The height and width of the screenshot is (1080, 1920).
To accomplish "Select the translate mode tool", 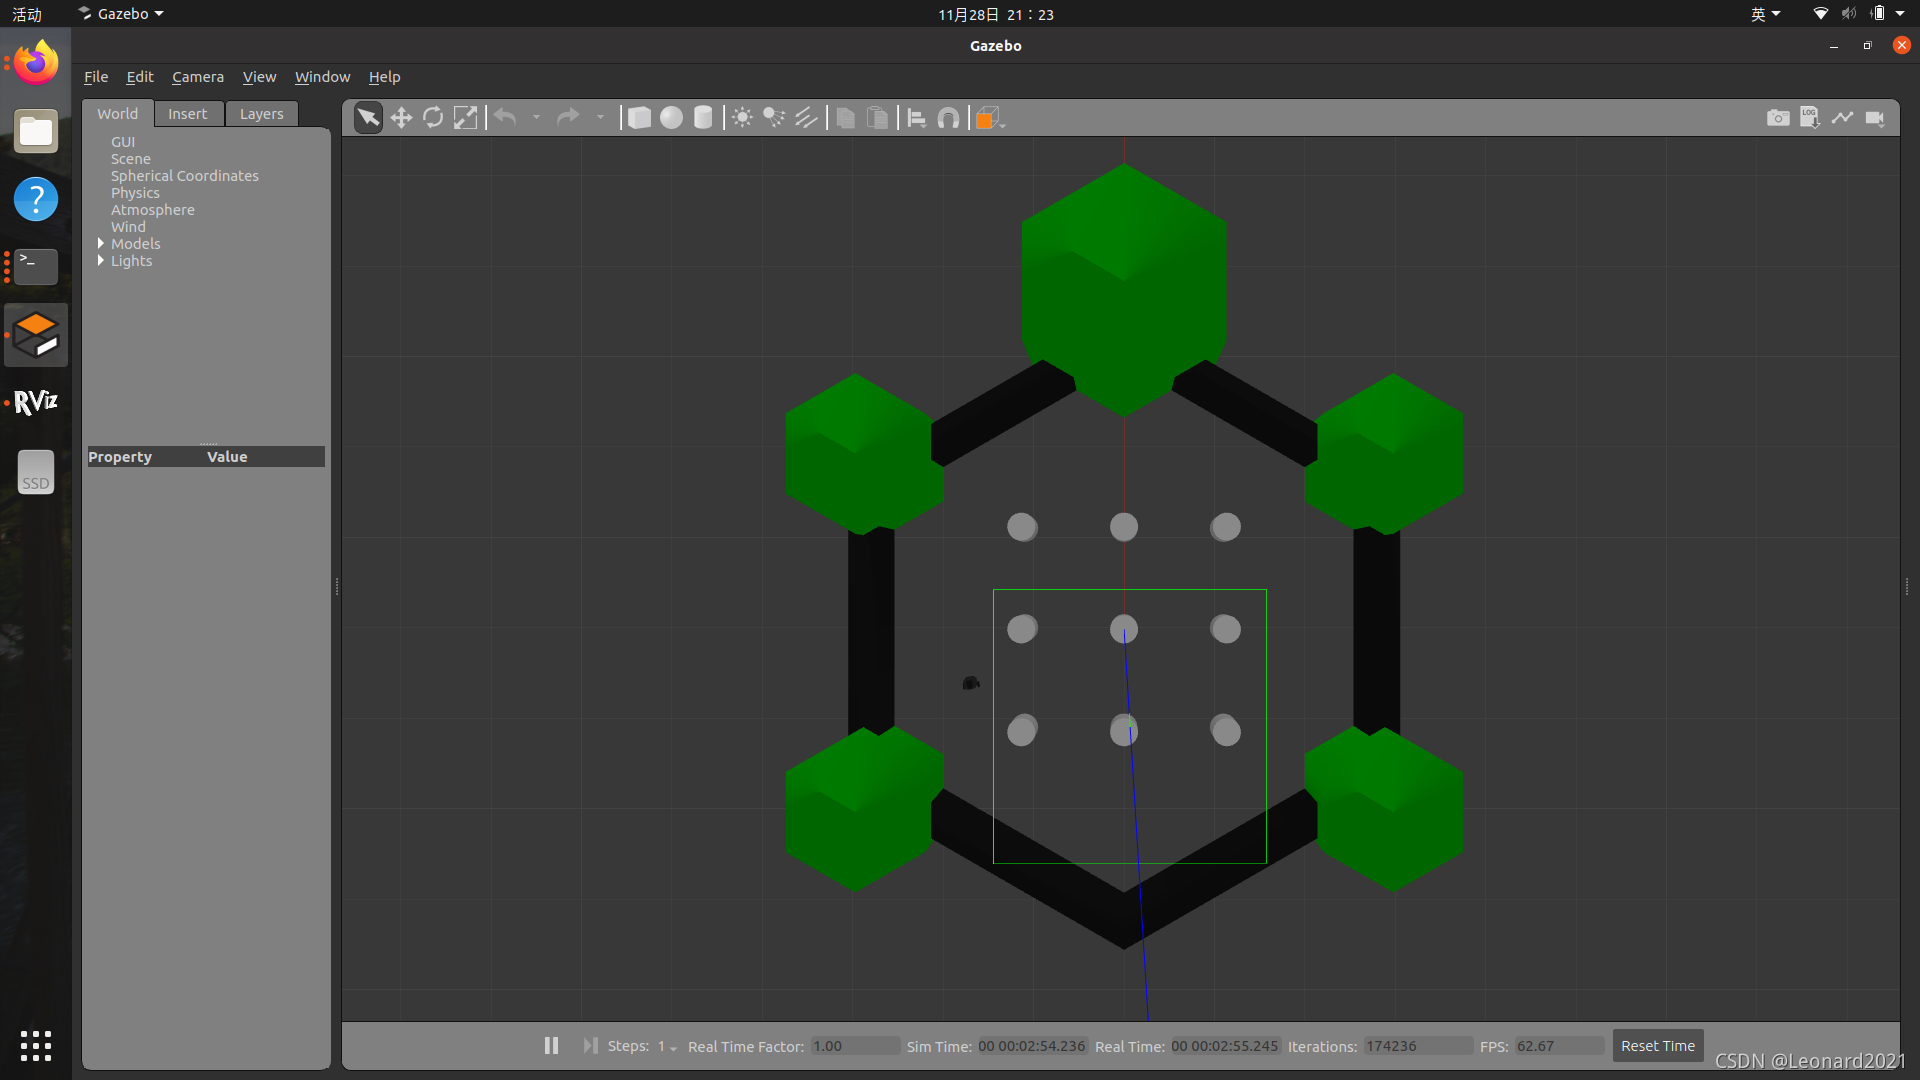I will click(401, 118).
